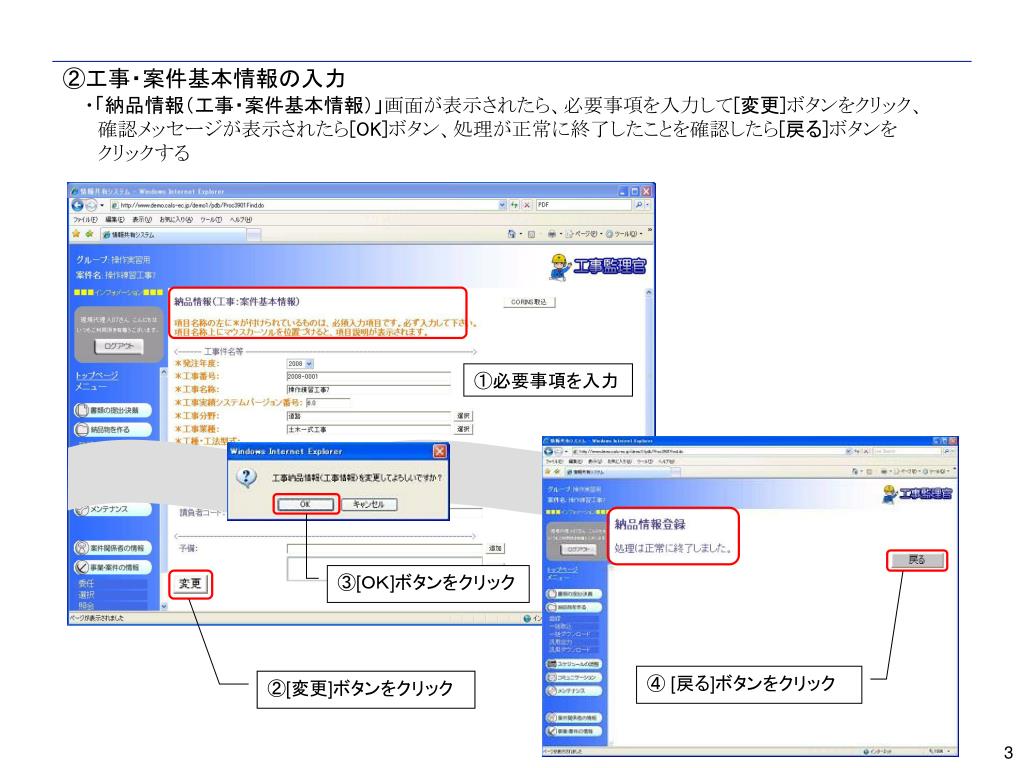
Task: Click the ログアウト button in the left window sidebar
Action: (118, 346)
